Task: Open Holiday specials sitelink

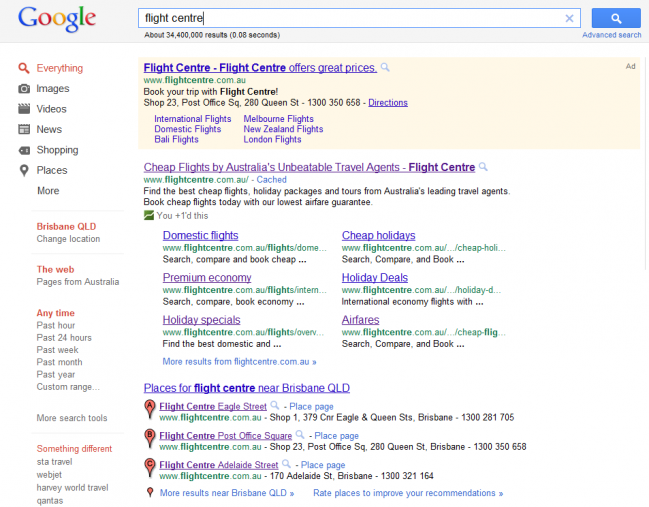Action: 201,320
